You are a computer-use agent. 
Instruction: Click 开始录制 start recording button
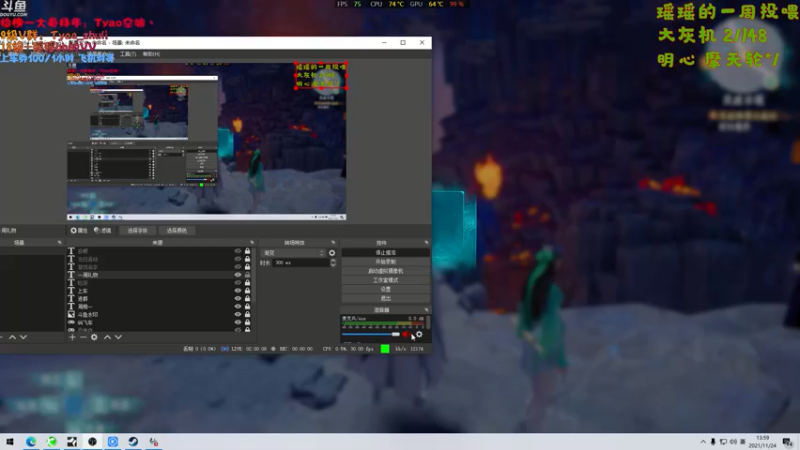click(386, 262)
